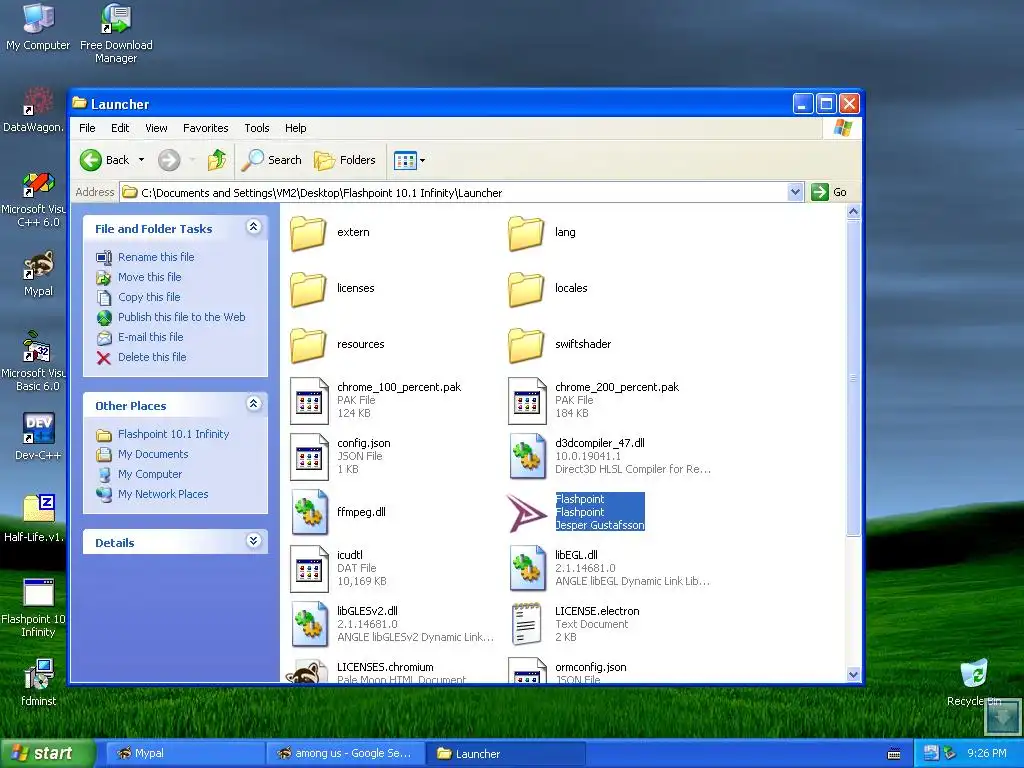The width and height of the screenshot is (1024, 768).
Task: Select the extern folder icon
Action: click(308, 233)
